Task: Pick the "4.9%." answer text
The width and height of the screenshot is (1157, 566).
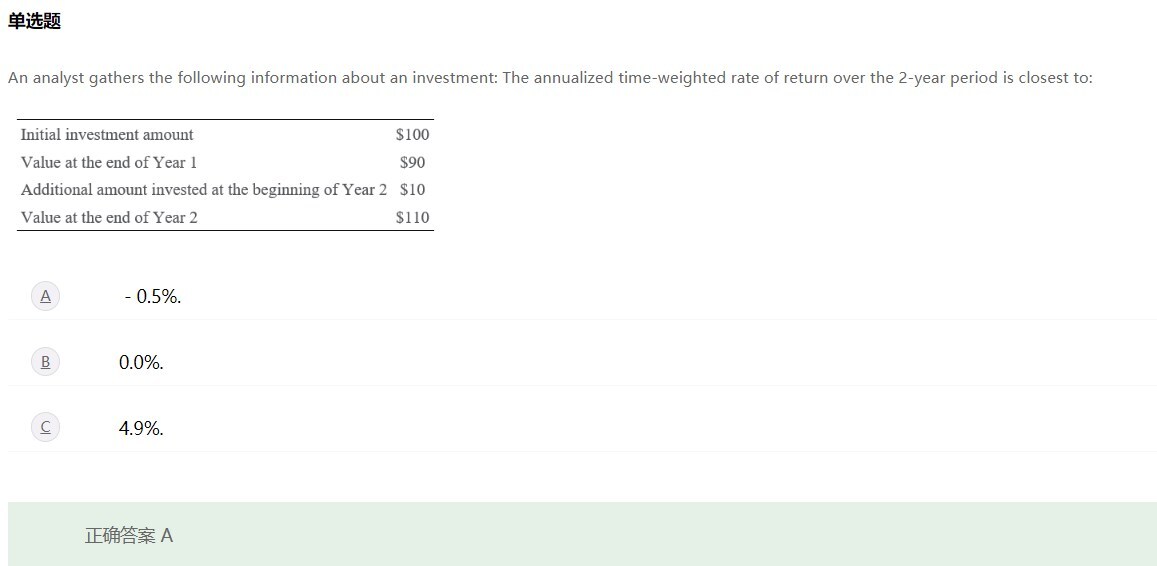Action: 141,428
